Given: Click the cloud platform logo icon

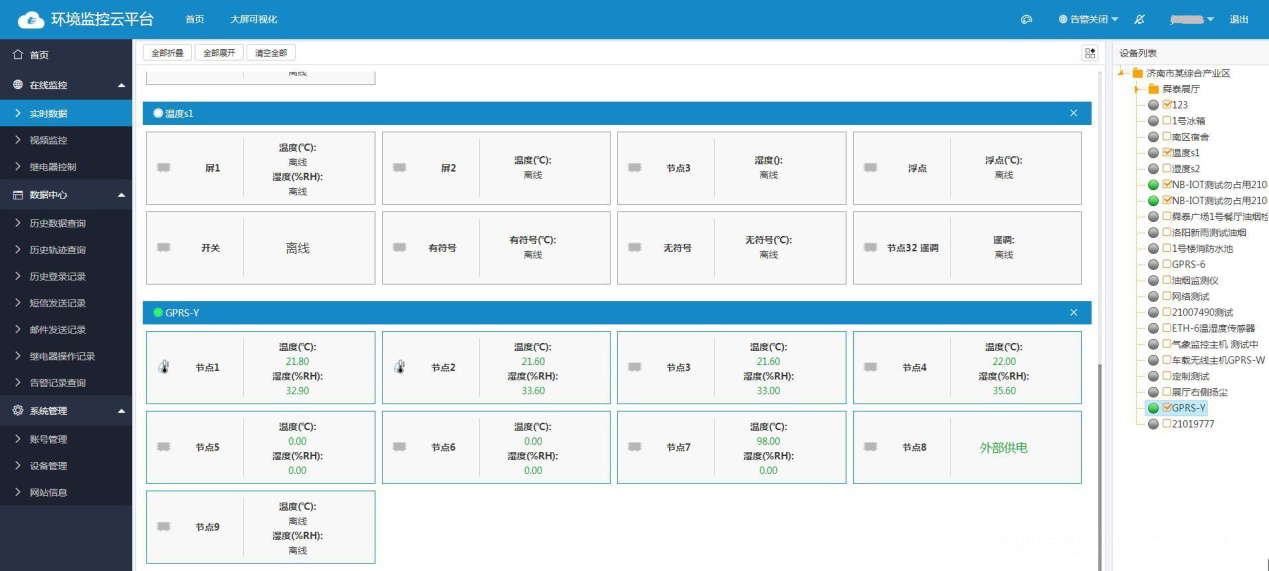Looking at the screenshot, I should (x=32, y=20).
